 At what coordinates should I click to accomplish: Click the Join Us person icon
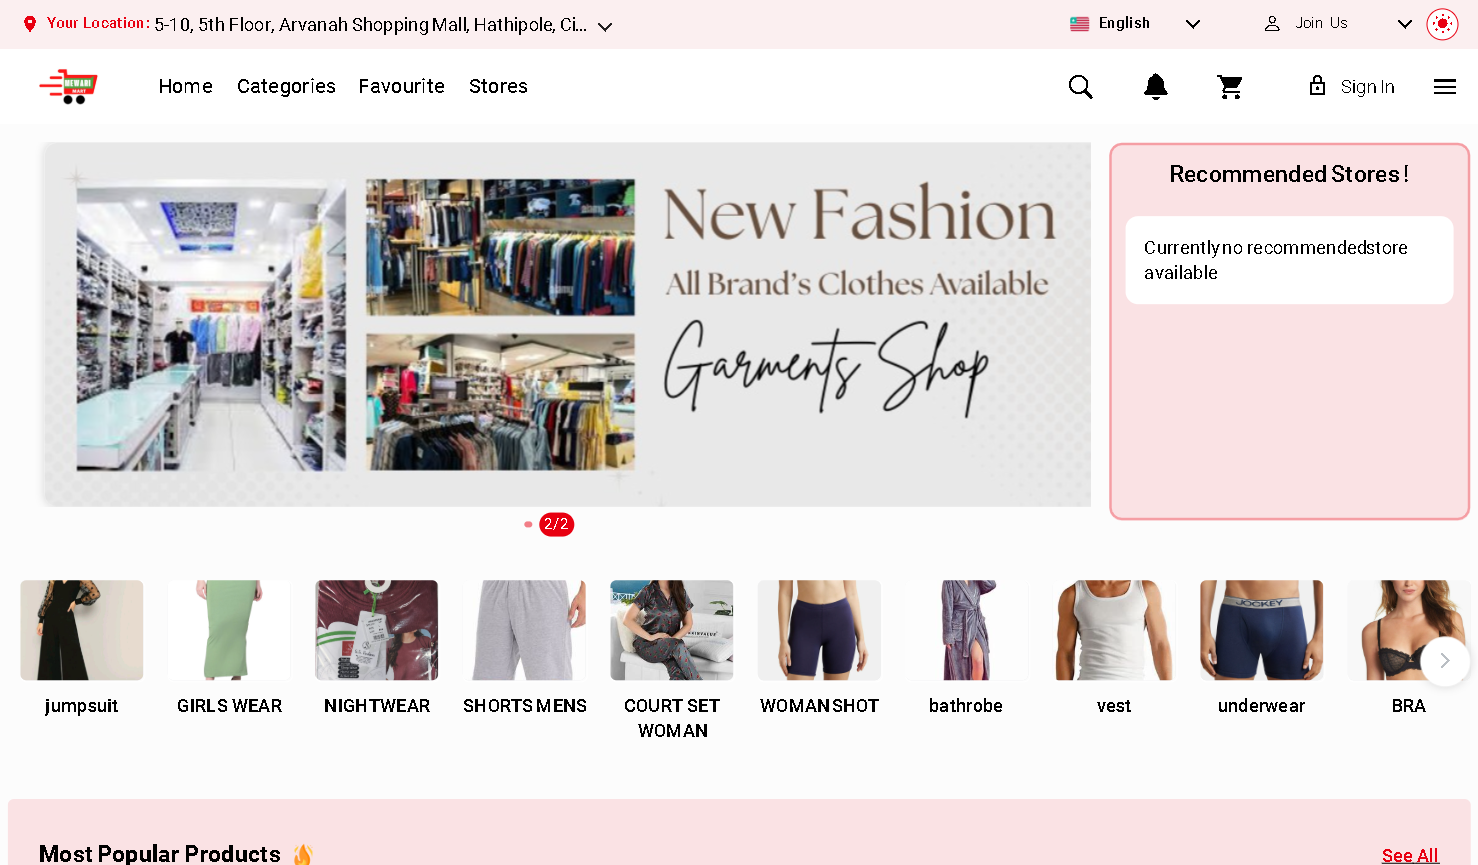click(x=1271, y=23)
